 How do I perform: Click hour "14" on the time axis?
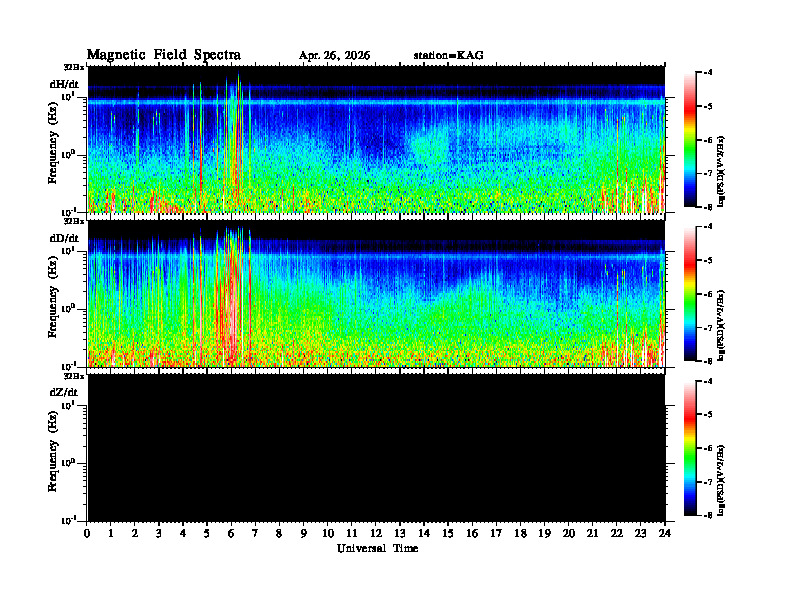424,533
